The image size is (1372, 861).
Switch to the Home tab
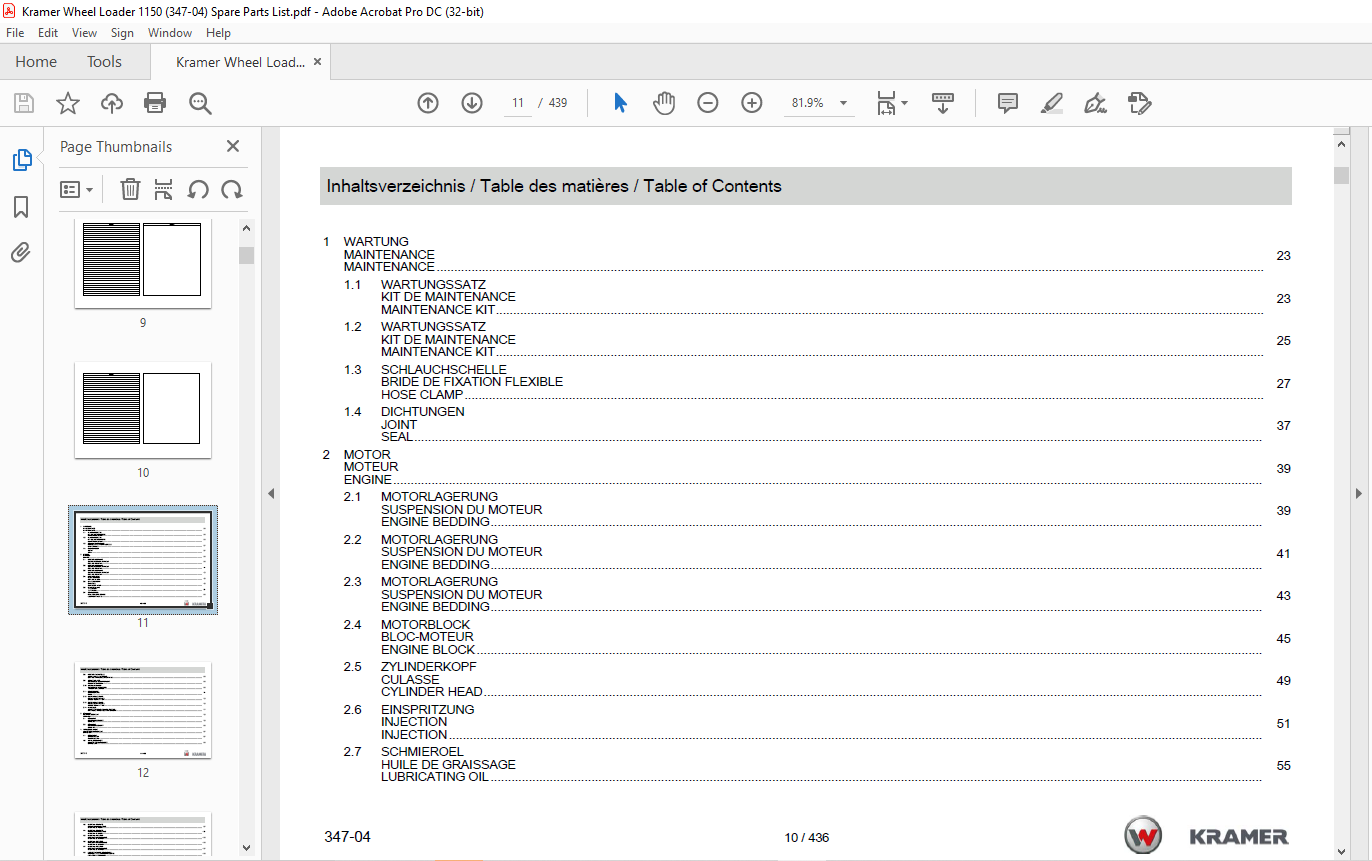(36, 62)
